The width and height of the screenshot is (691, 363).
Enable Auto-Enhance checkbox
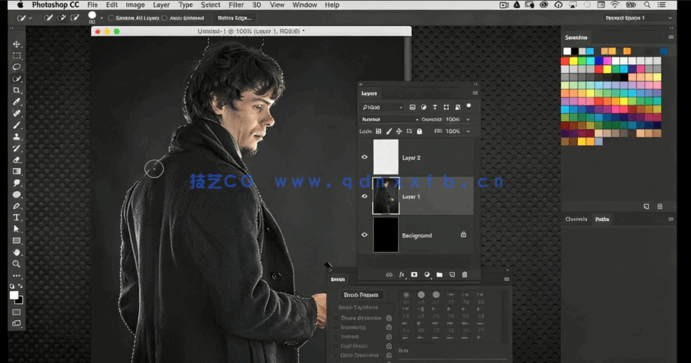(x=164, y=18)
